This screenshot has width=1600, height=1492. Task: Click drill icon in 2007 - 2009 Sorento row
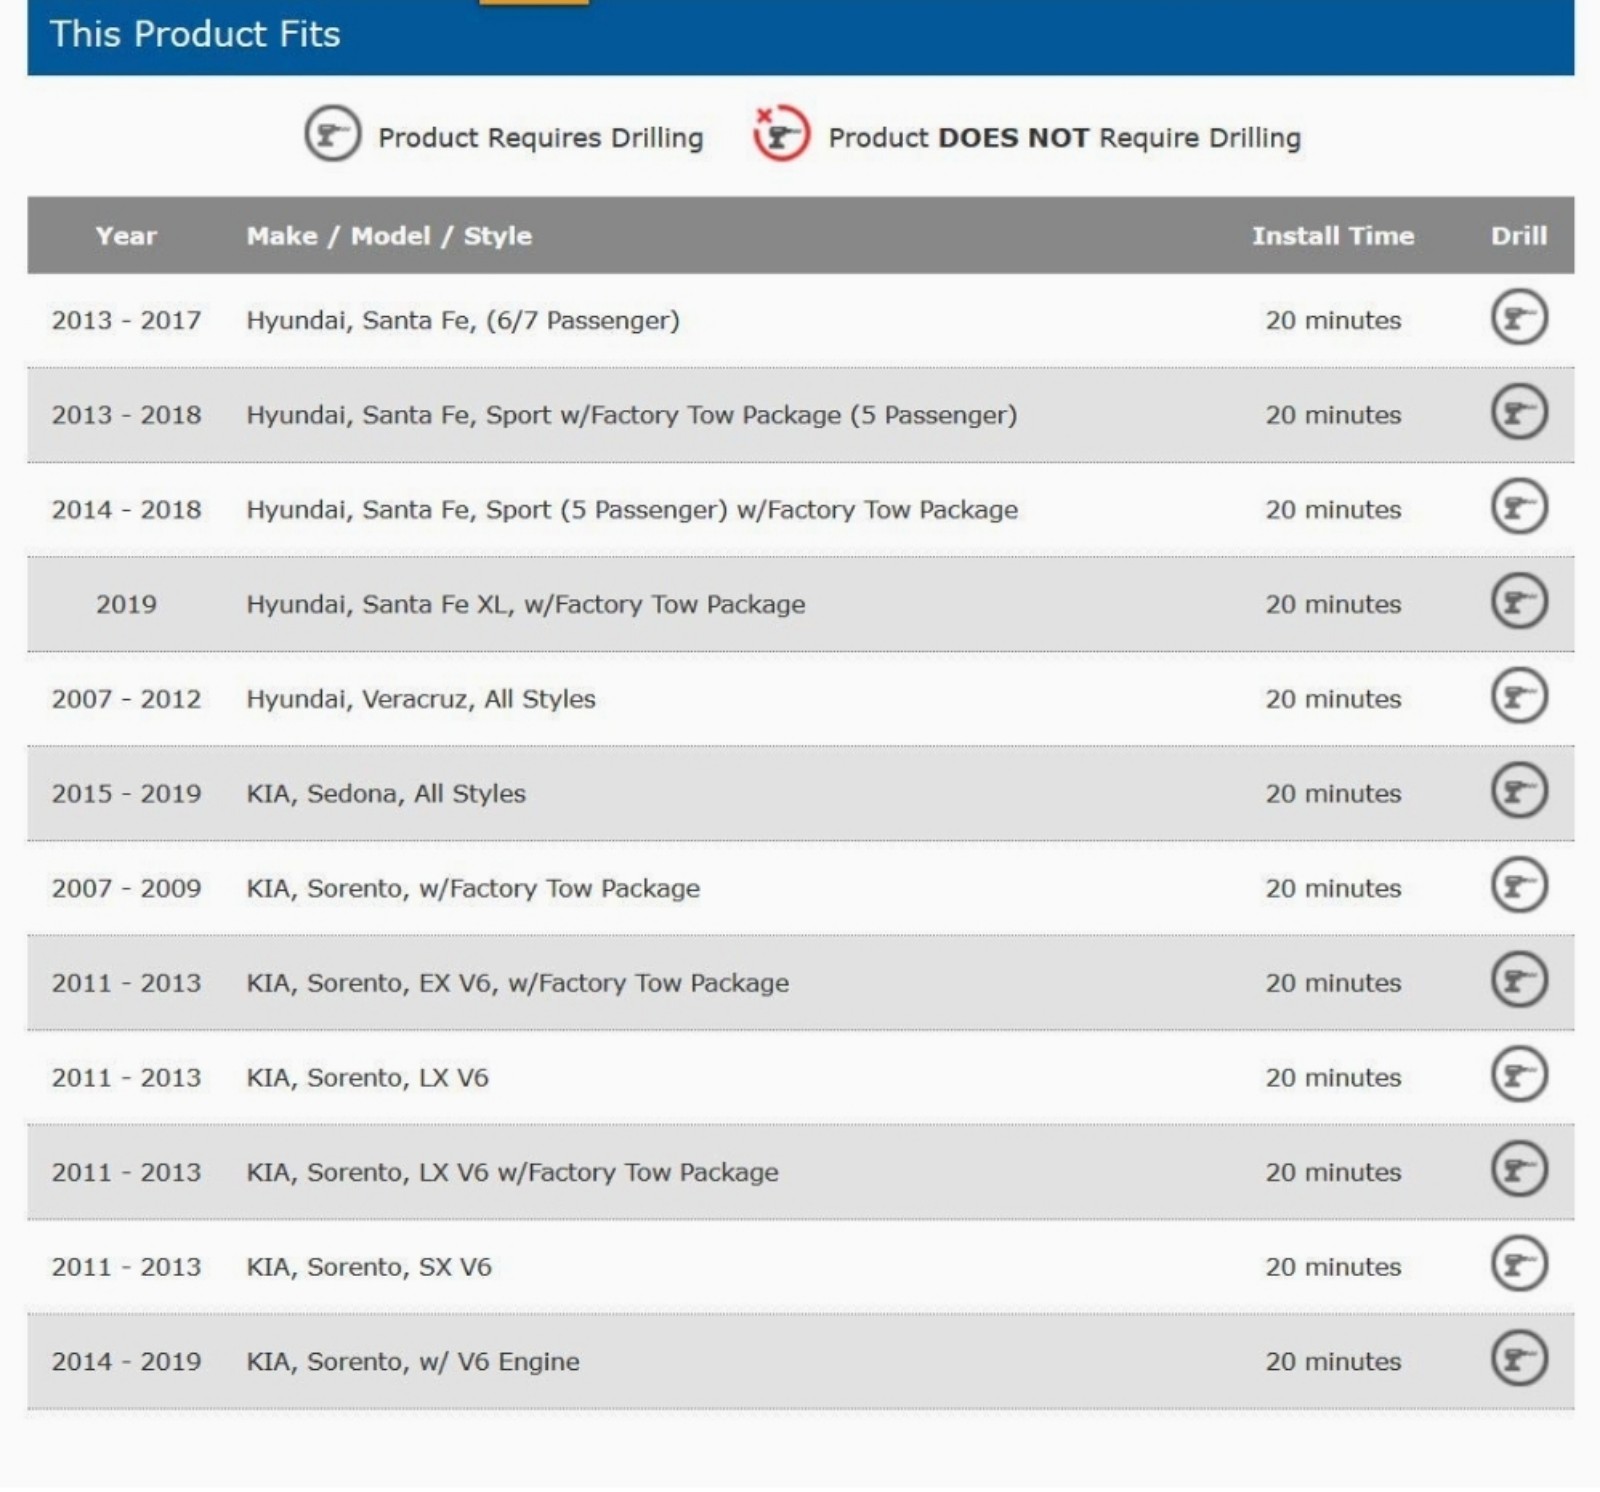(1519, 885)
